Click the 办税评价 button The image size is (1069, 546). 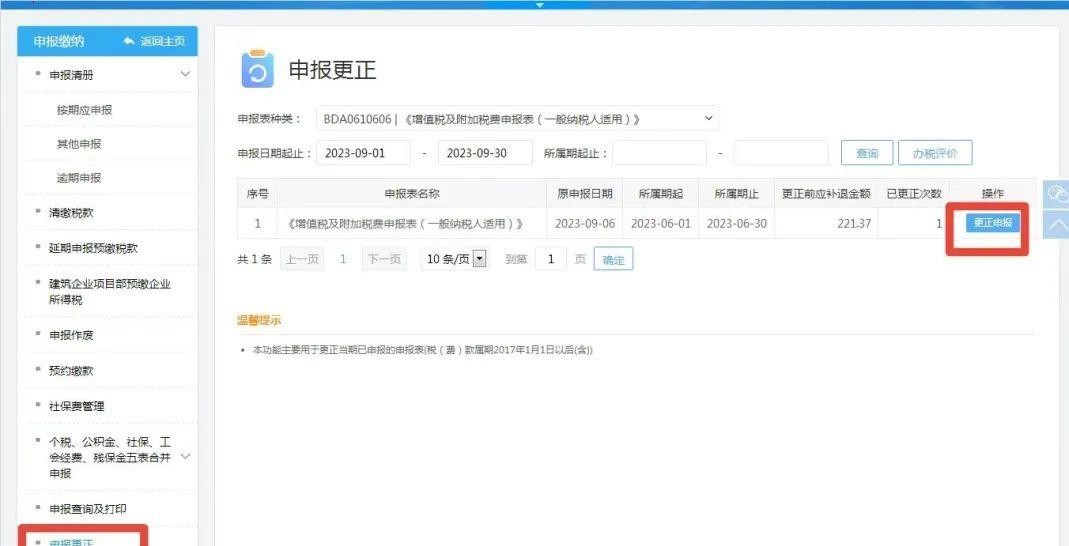tap(934, 153)
